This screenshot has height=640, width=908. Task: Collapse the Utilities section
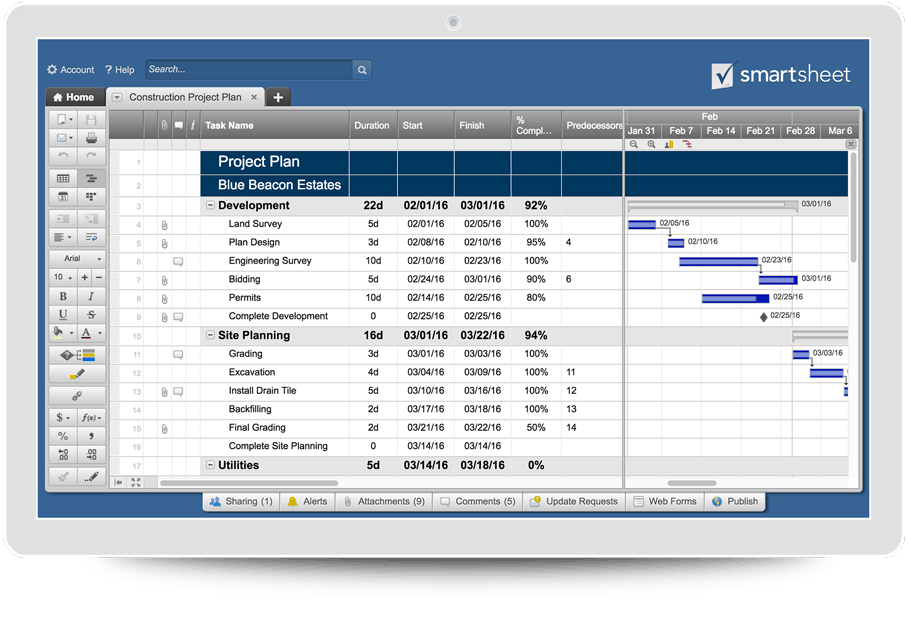coord(210,465)
